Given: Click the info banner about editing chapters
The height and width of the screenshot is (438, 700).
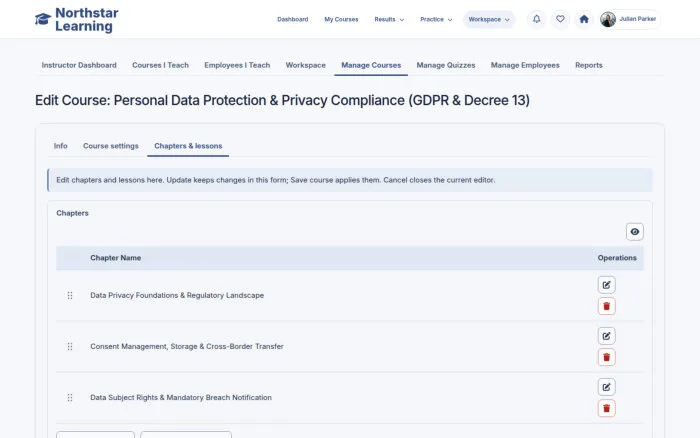Looking at the screenshot, I should (350, 180).
